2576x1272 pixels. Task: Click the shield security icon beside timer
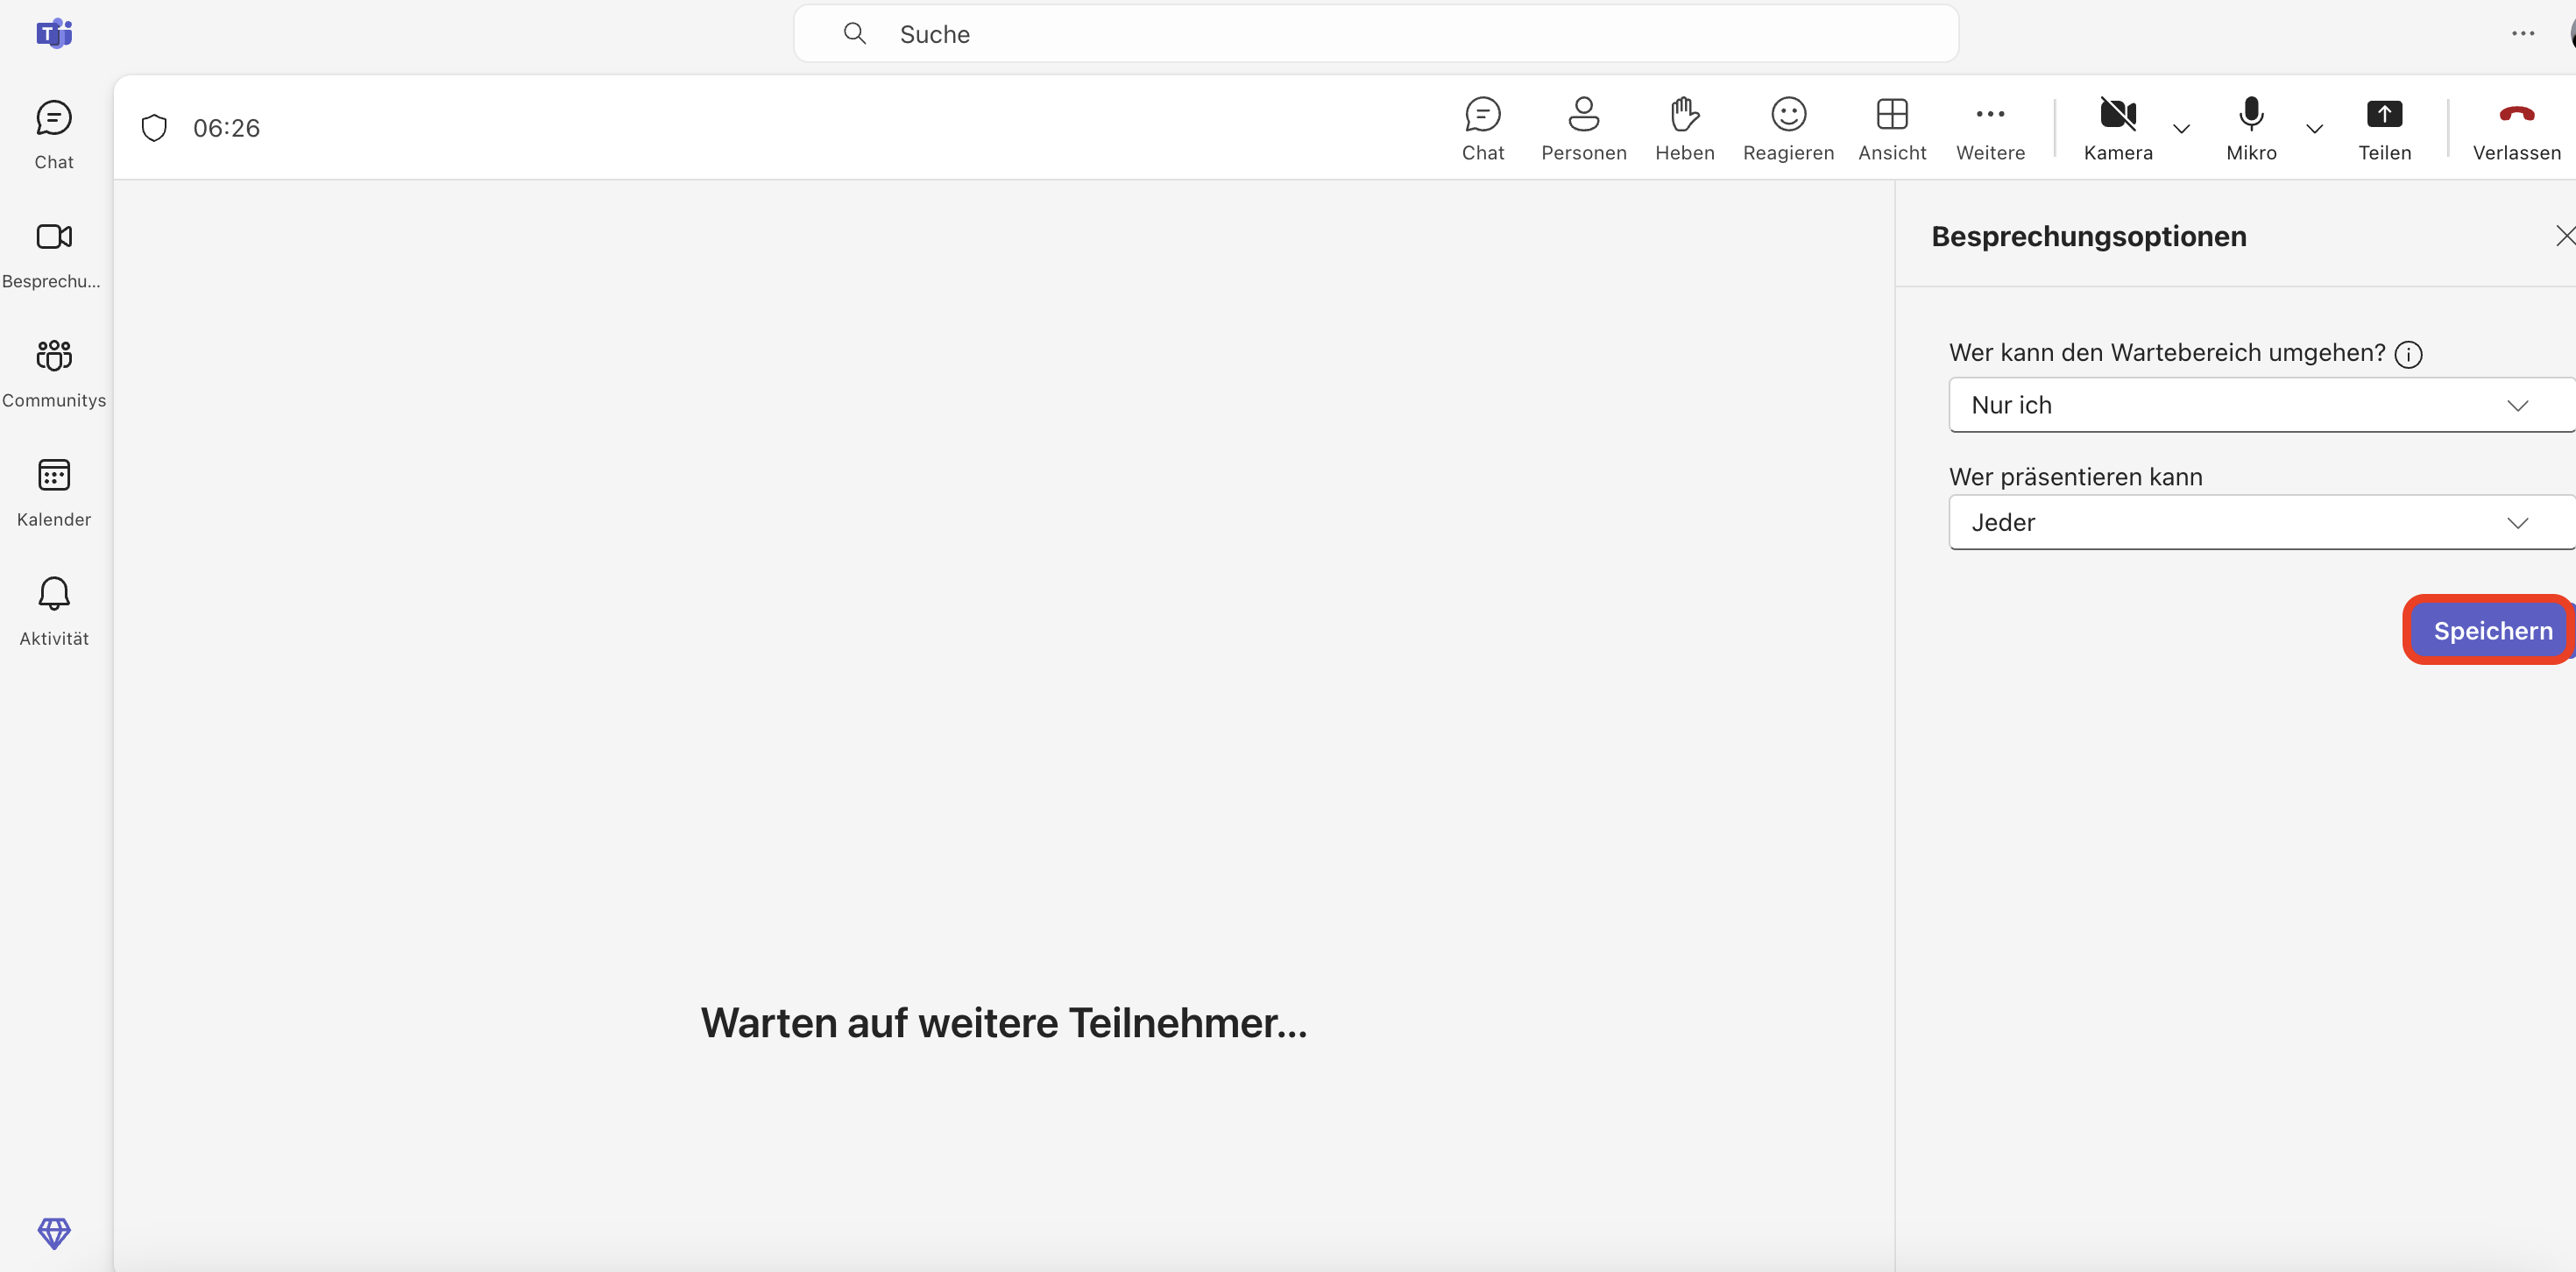click(154, 128)
